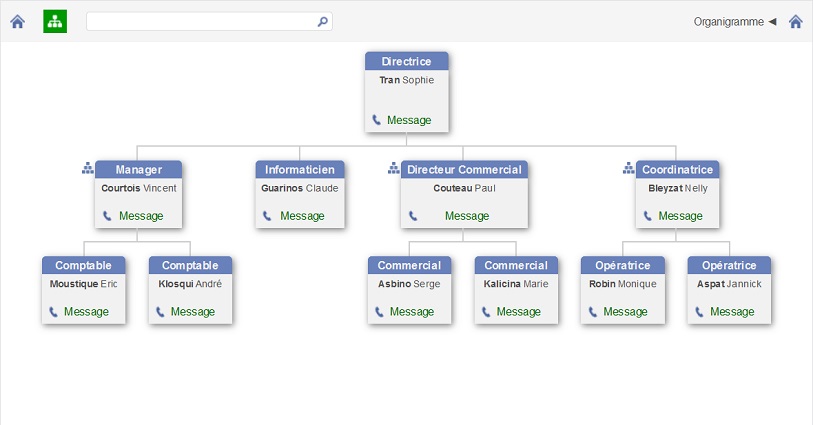Expand hierarchy icon beside Directeur Commercial
Screen dimensions: 813x425
tap(394, 168)
